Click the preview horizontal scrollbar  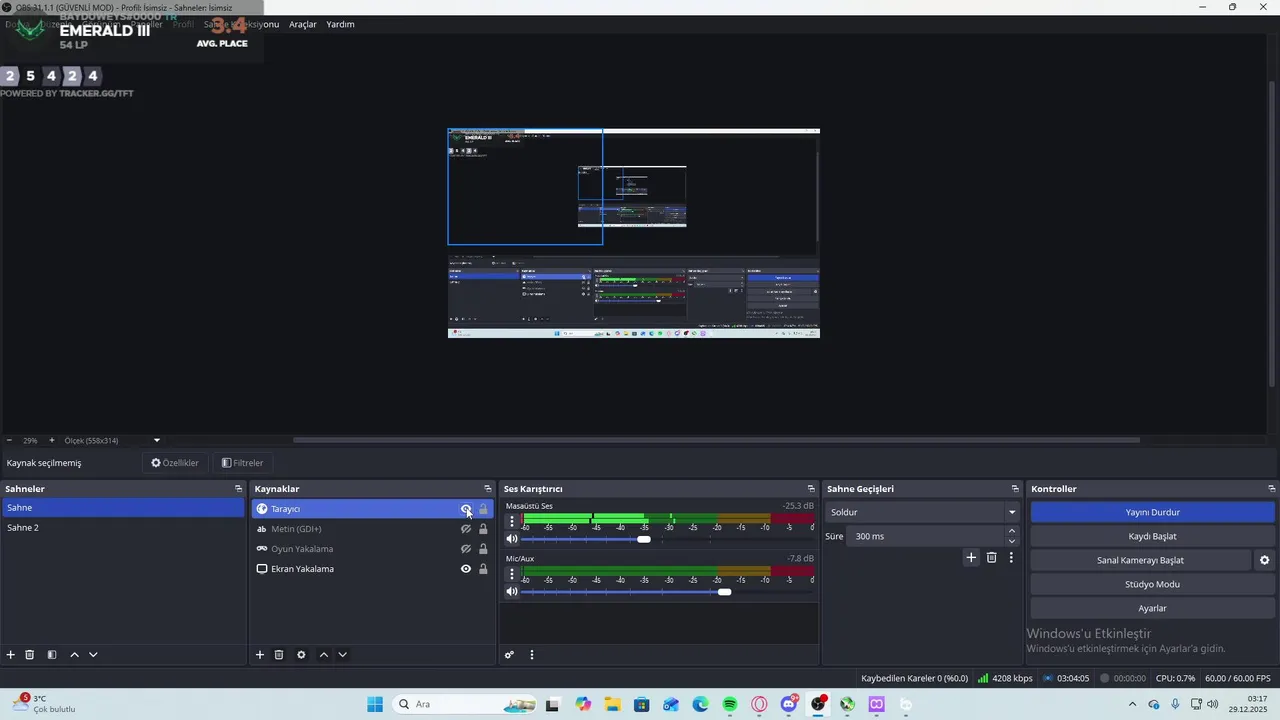716,440
